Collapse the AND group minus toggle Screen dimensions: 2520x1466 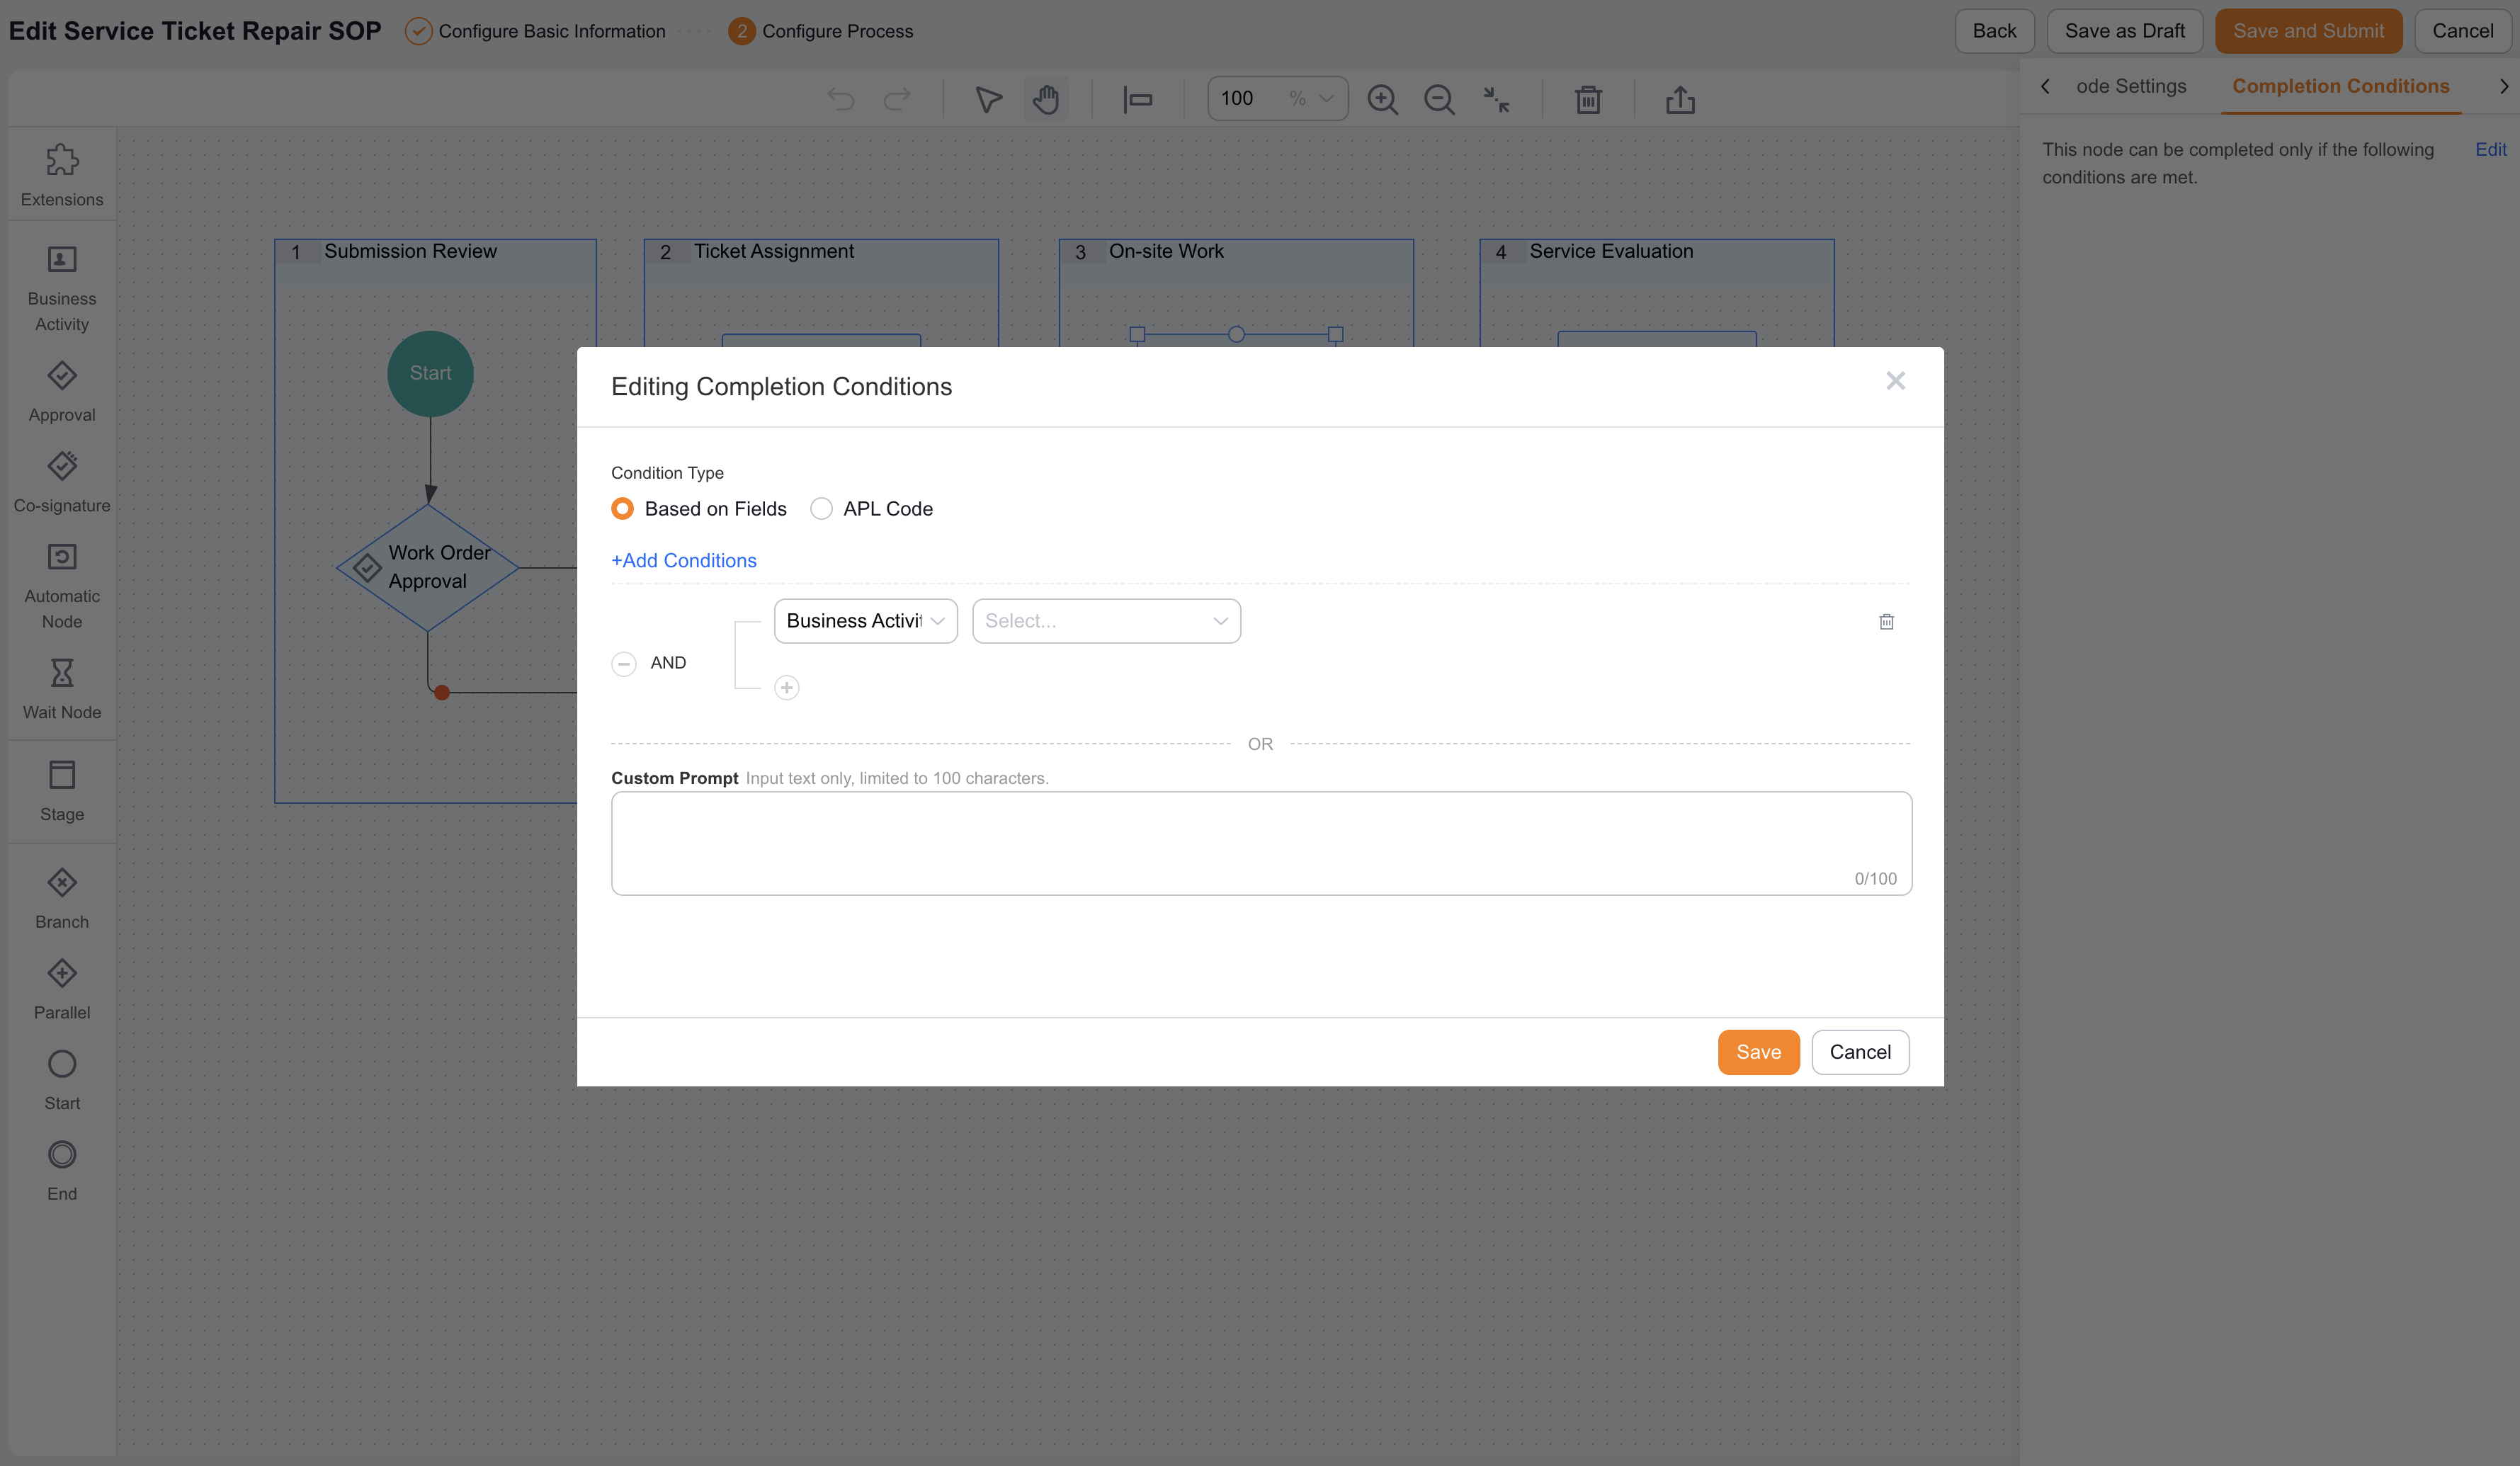pos(624,664)
